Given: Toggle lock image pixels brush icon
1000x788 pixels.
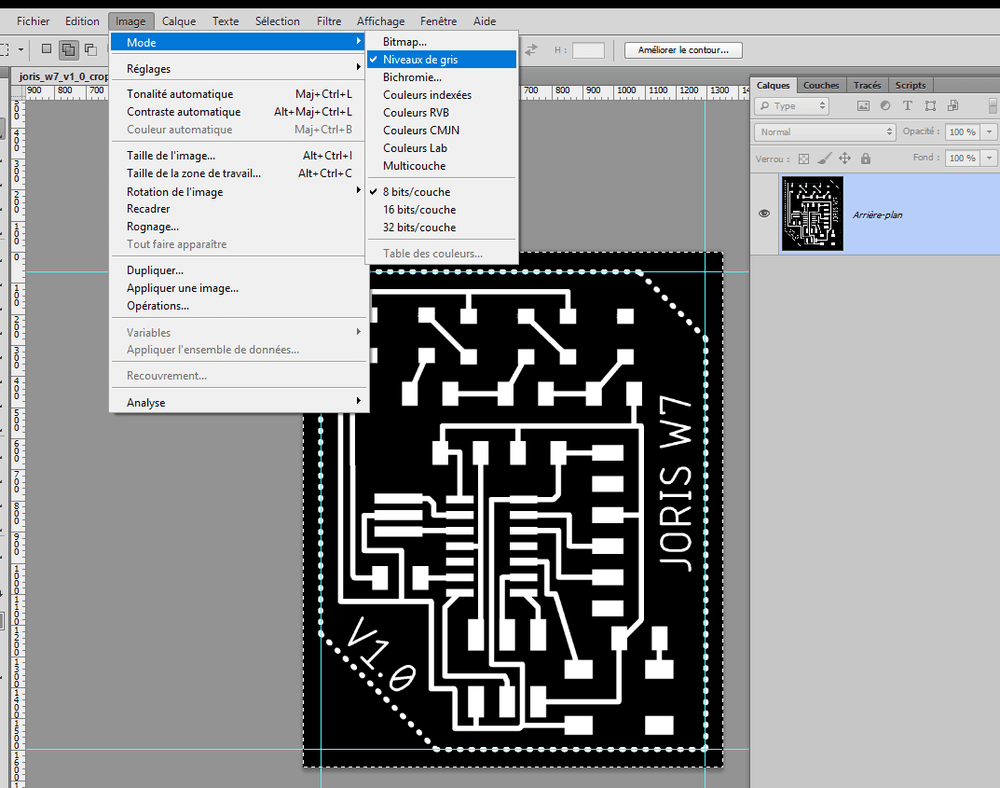Looking at the screenshot, I should click(825, 158).
